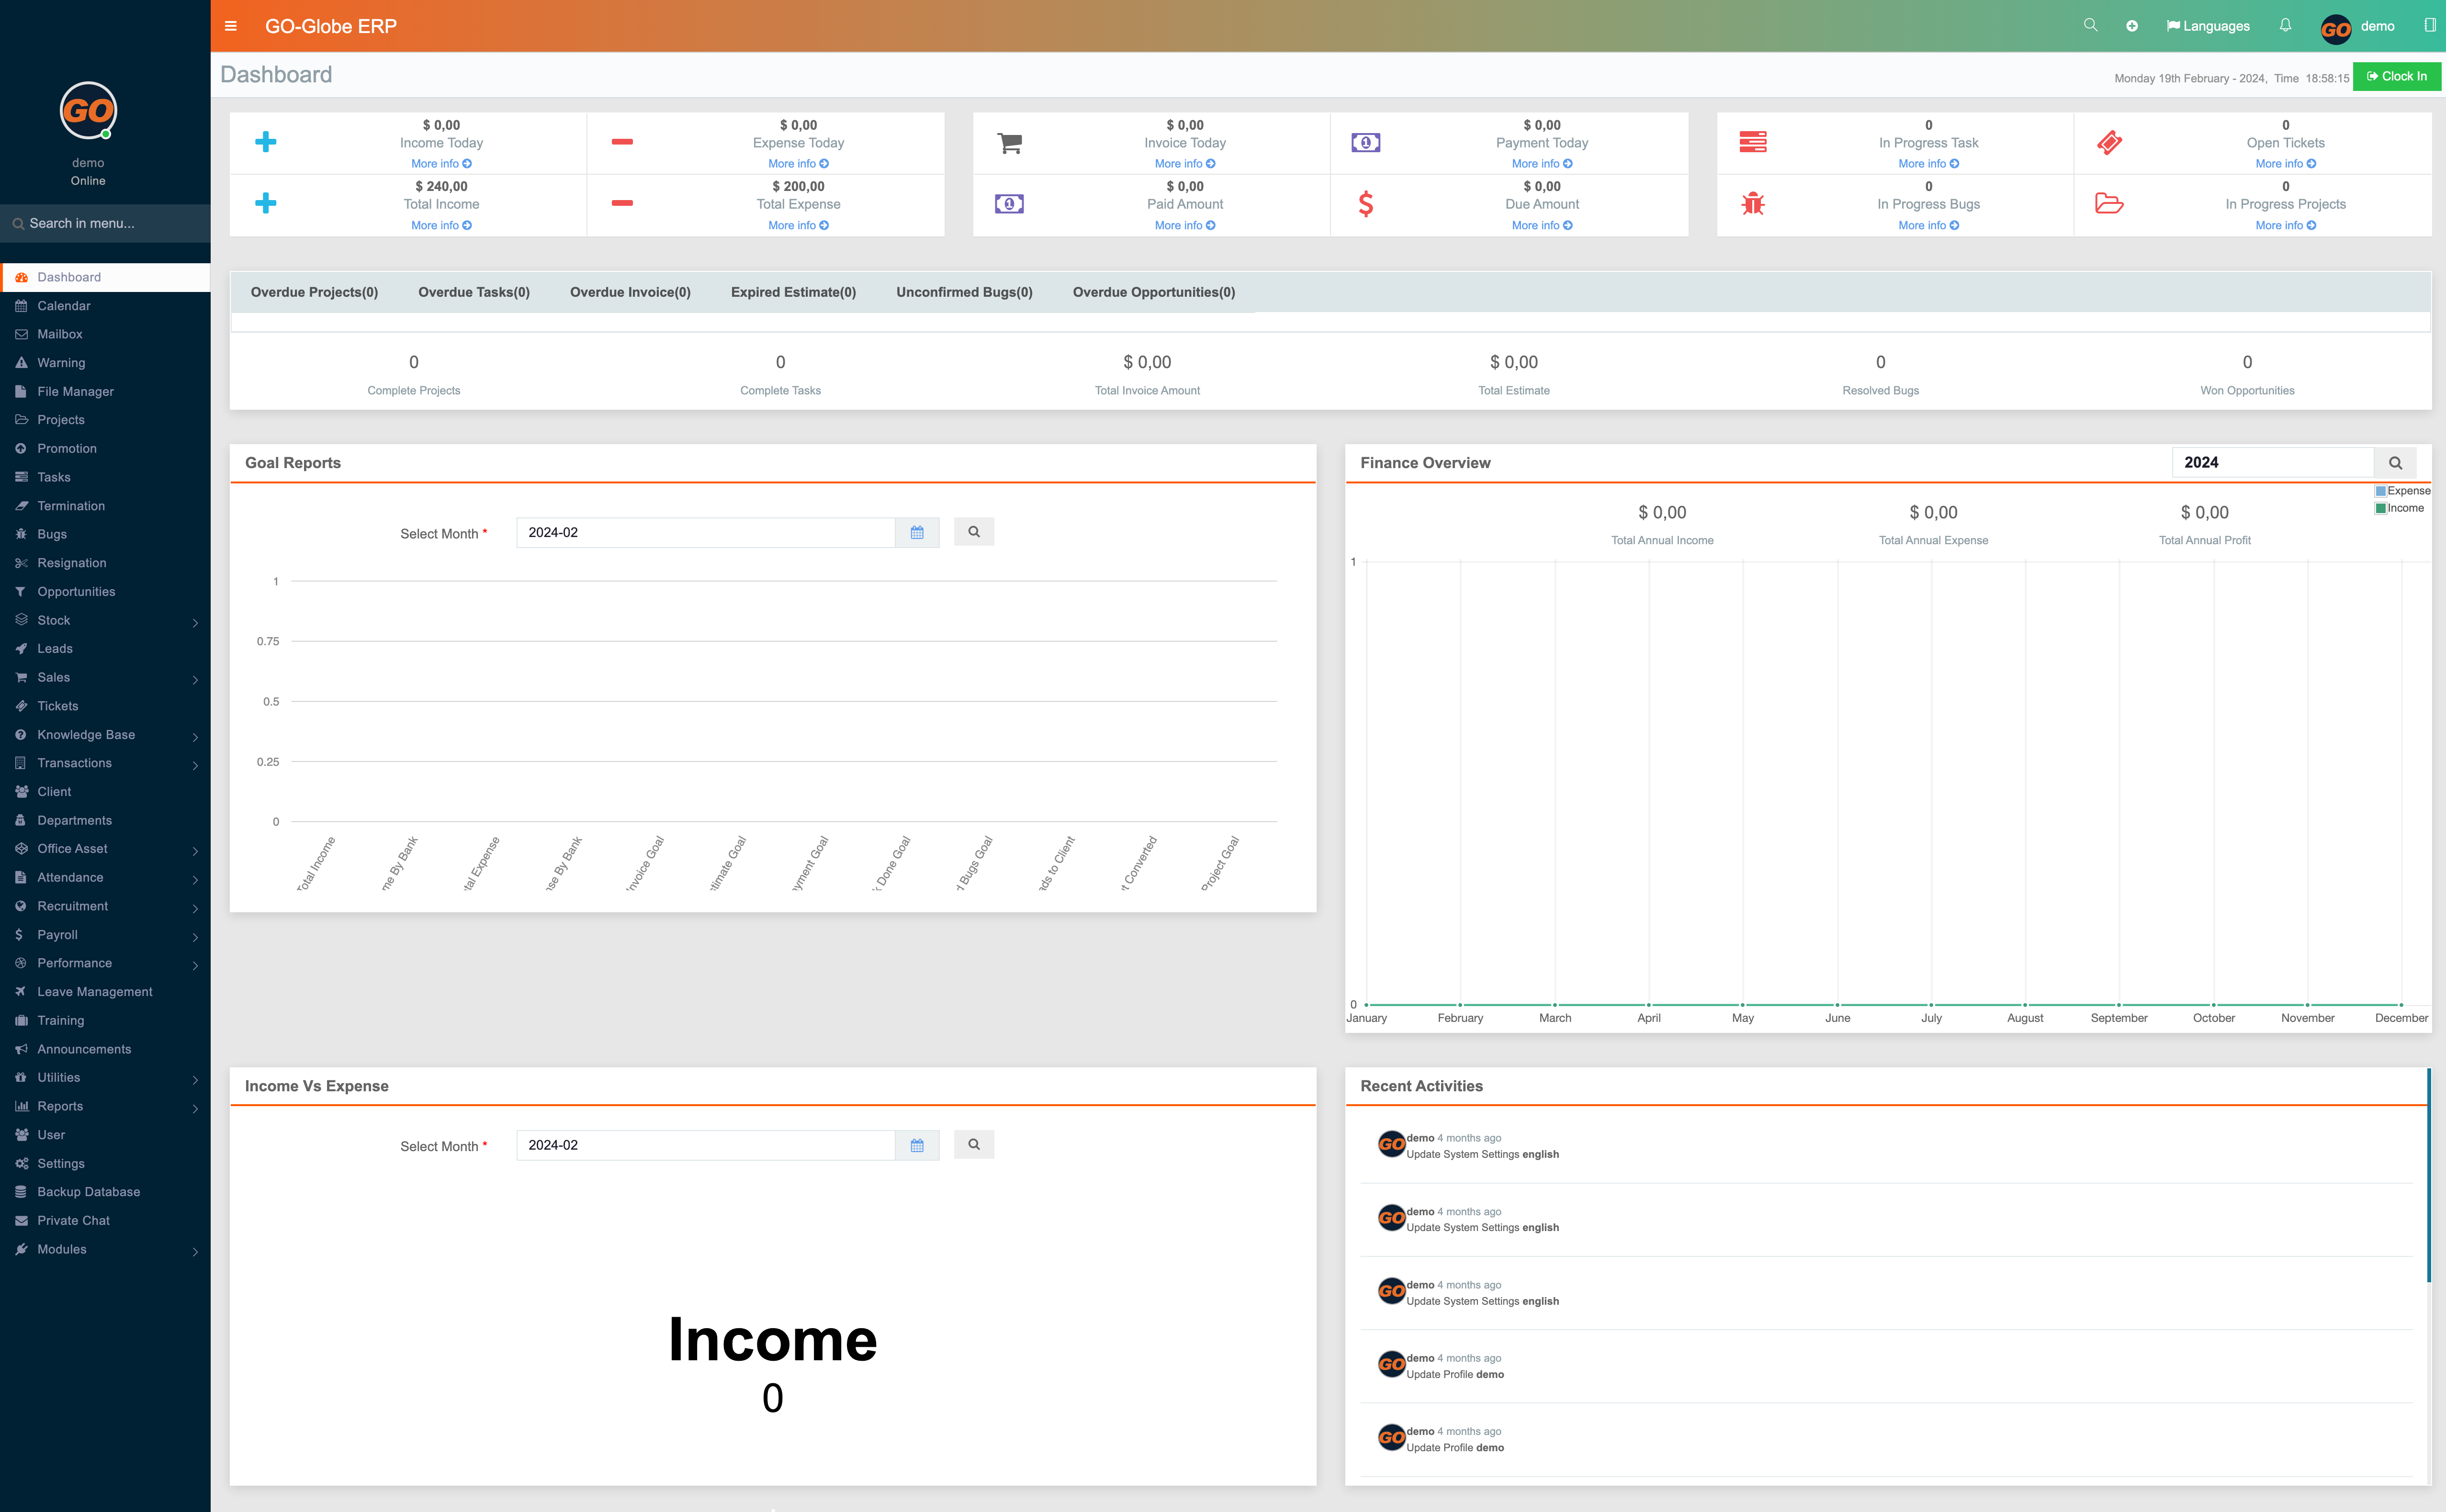Click the notifications bell icon
This screenshot has height=1512, width=2446.
(2285, 25)
